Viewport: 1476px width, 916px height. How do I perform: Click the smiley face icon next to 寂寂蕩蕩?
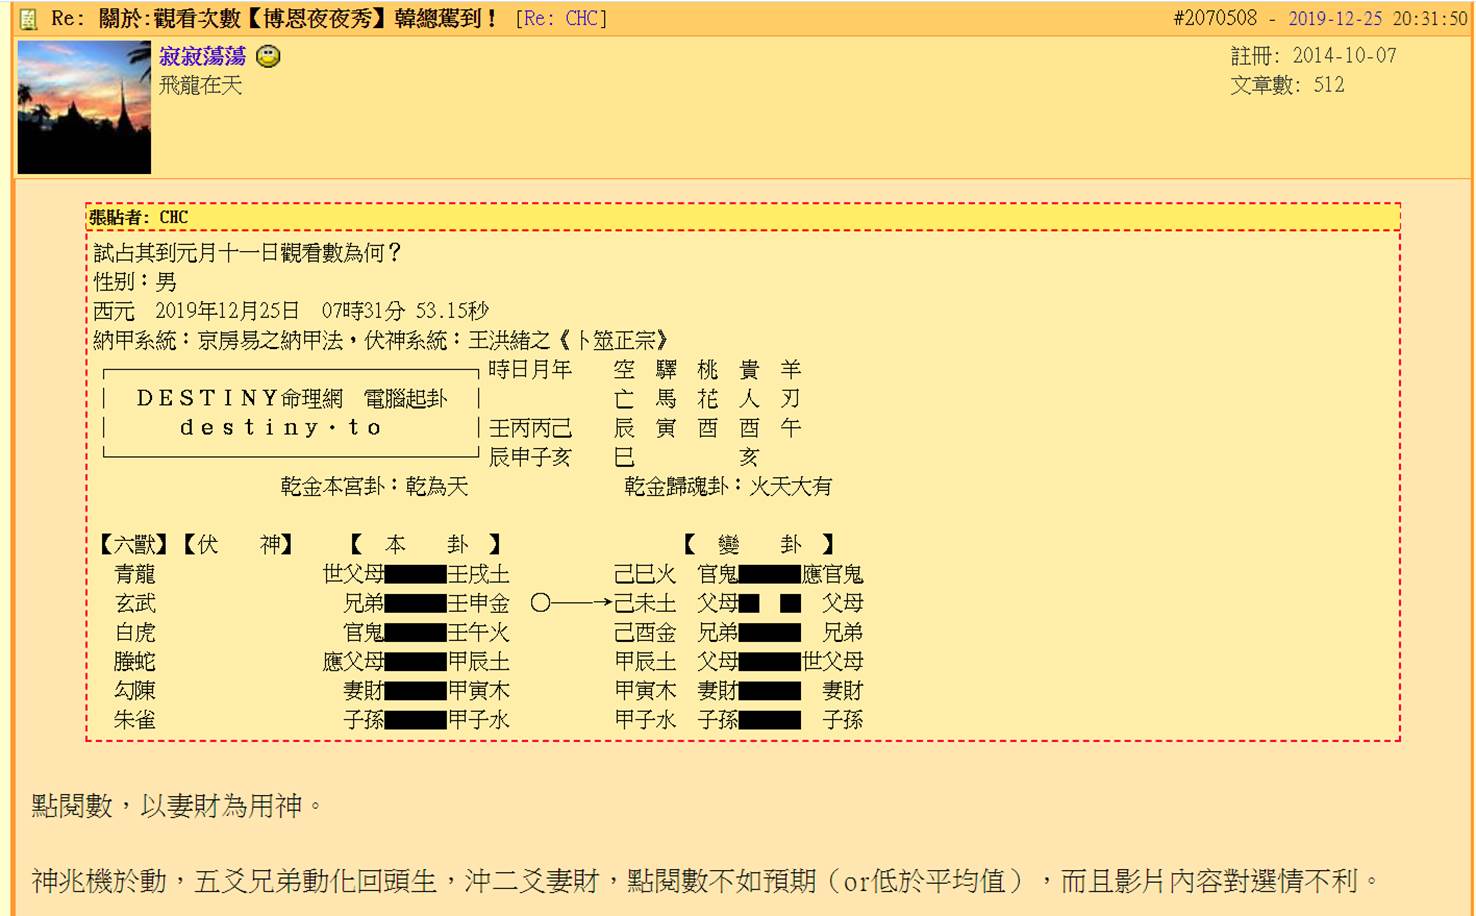click(x=266, y=57)
